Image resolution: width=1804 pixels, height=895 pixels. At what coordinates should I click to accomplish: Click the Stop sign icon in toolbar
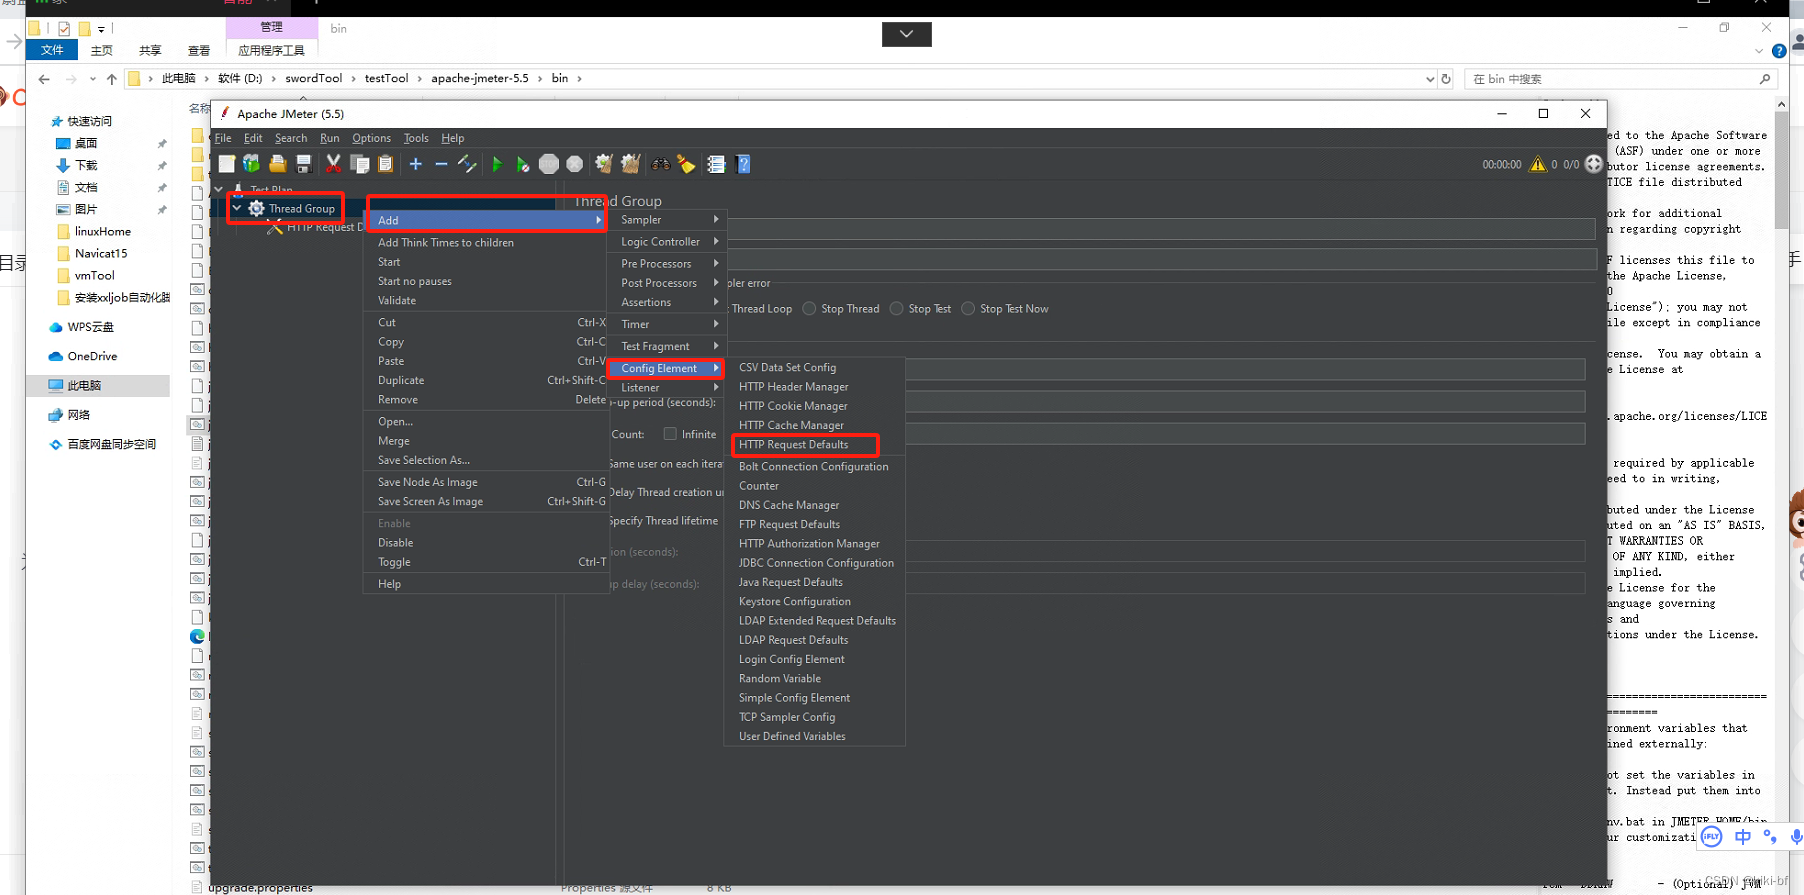(549, 164)
